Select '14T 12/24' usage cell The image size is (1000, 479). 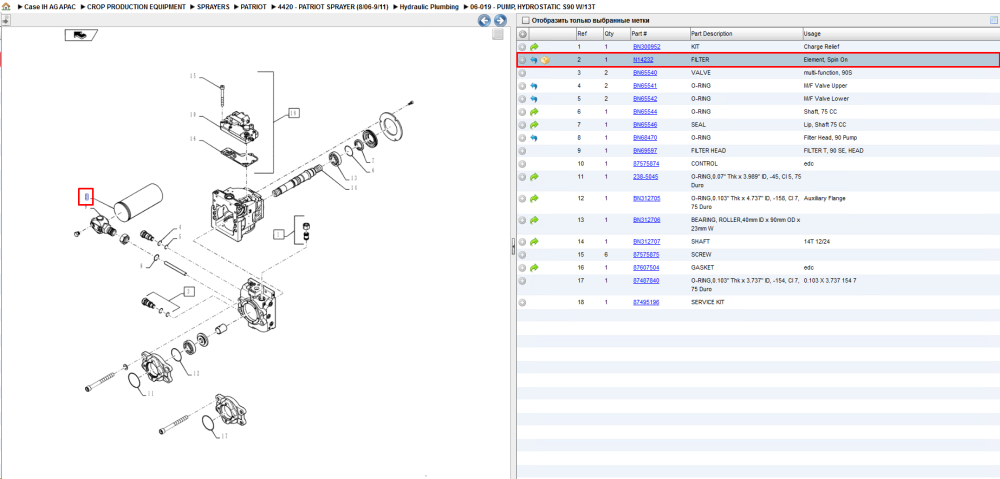coord(816,242)
